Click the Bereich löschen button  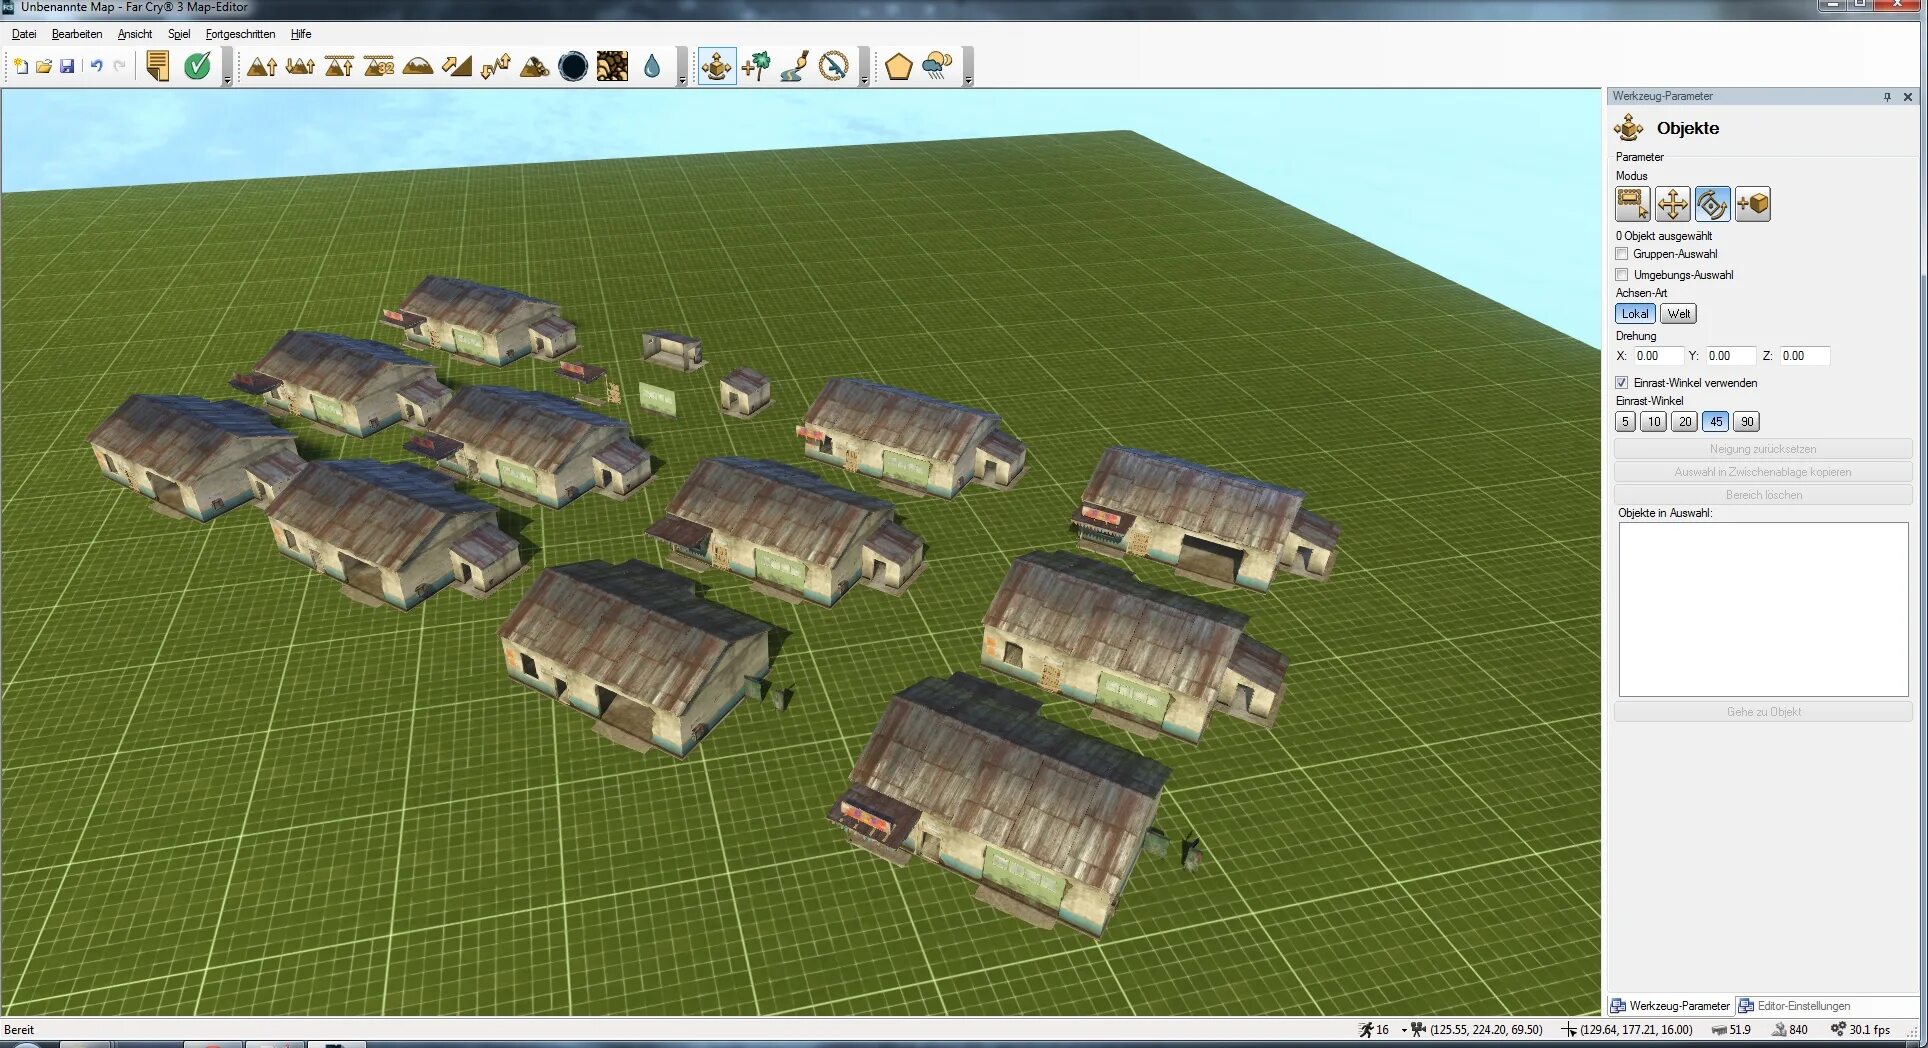[1763, 495]
